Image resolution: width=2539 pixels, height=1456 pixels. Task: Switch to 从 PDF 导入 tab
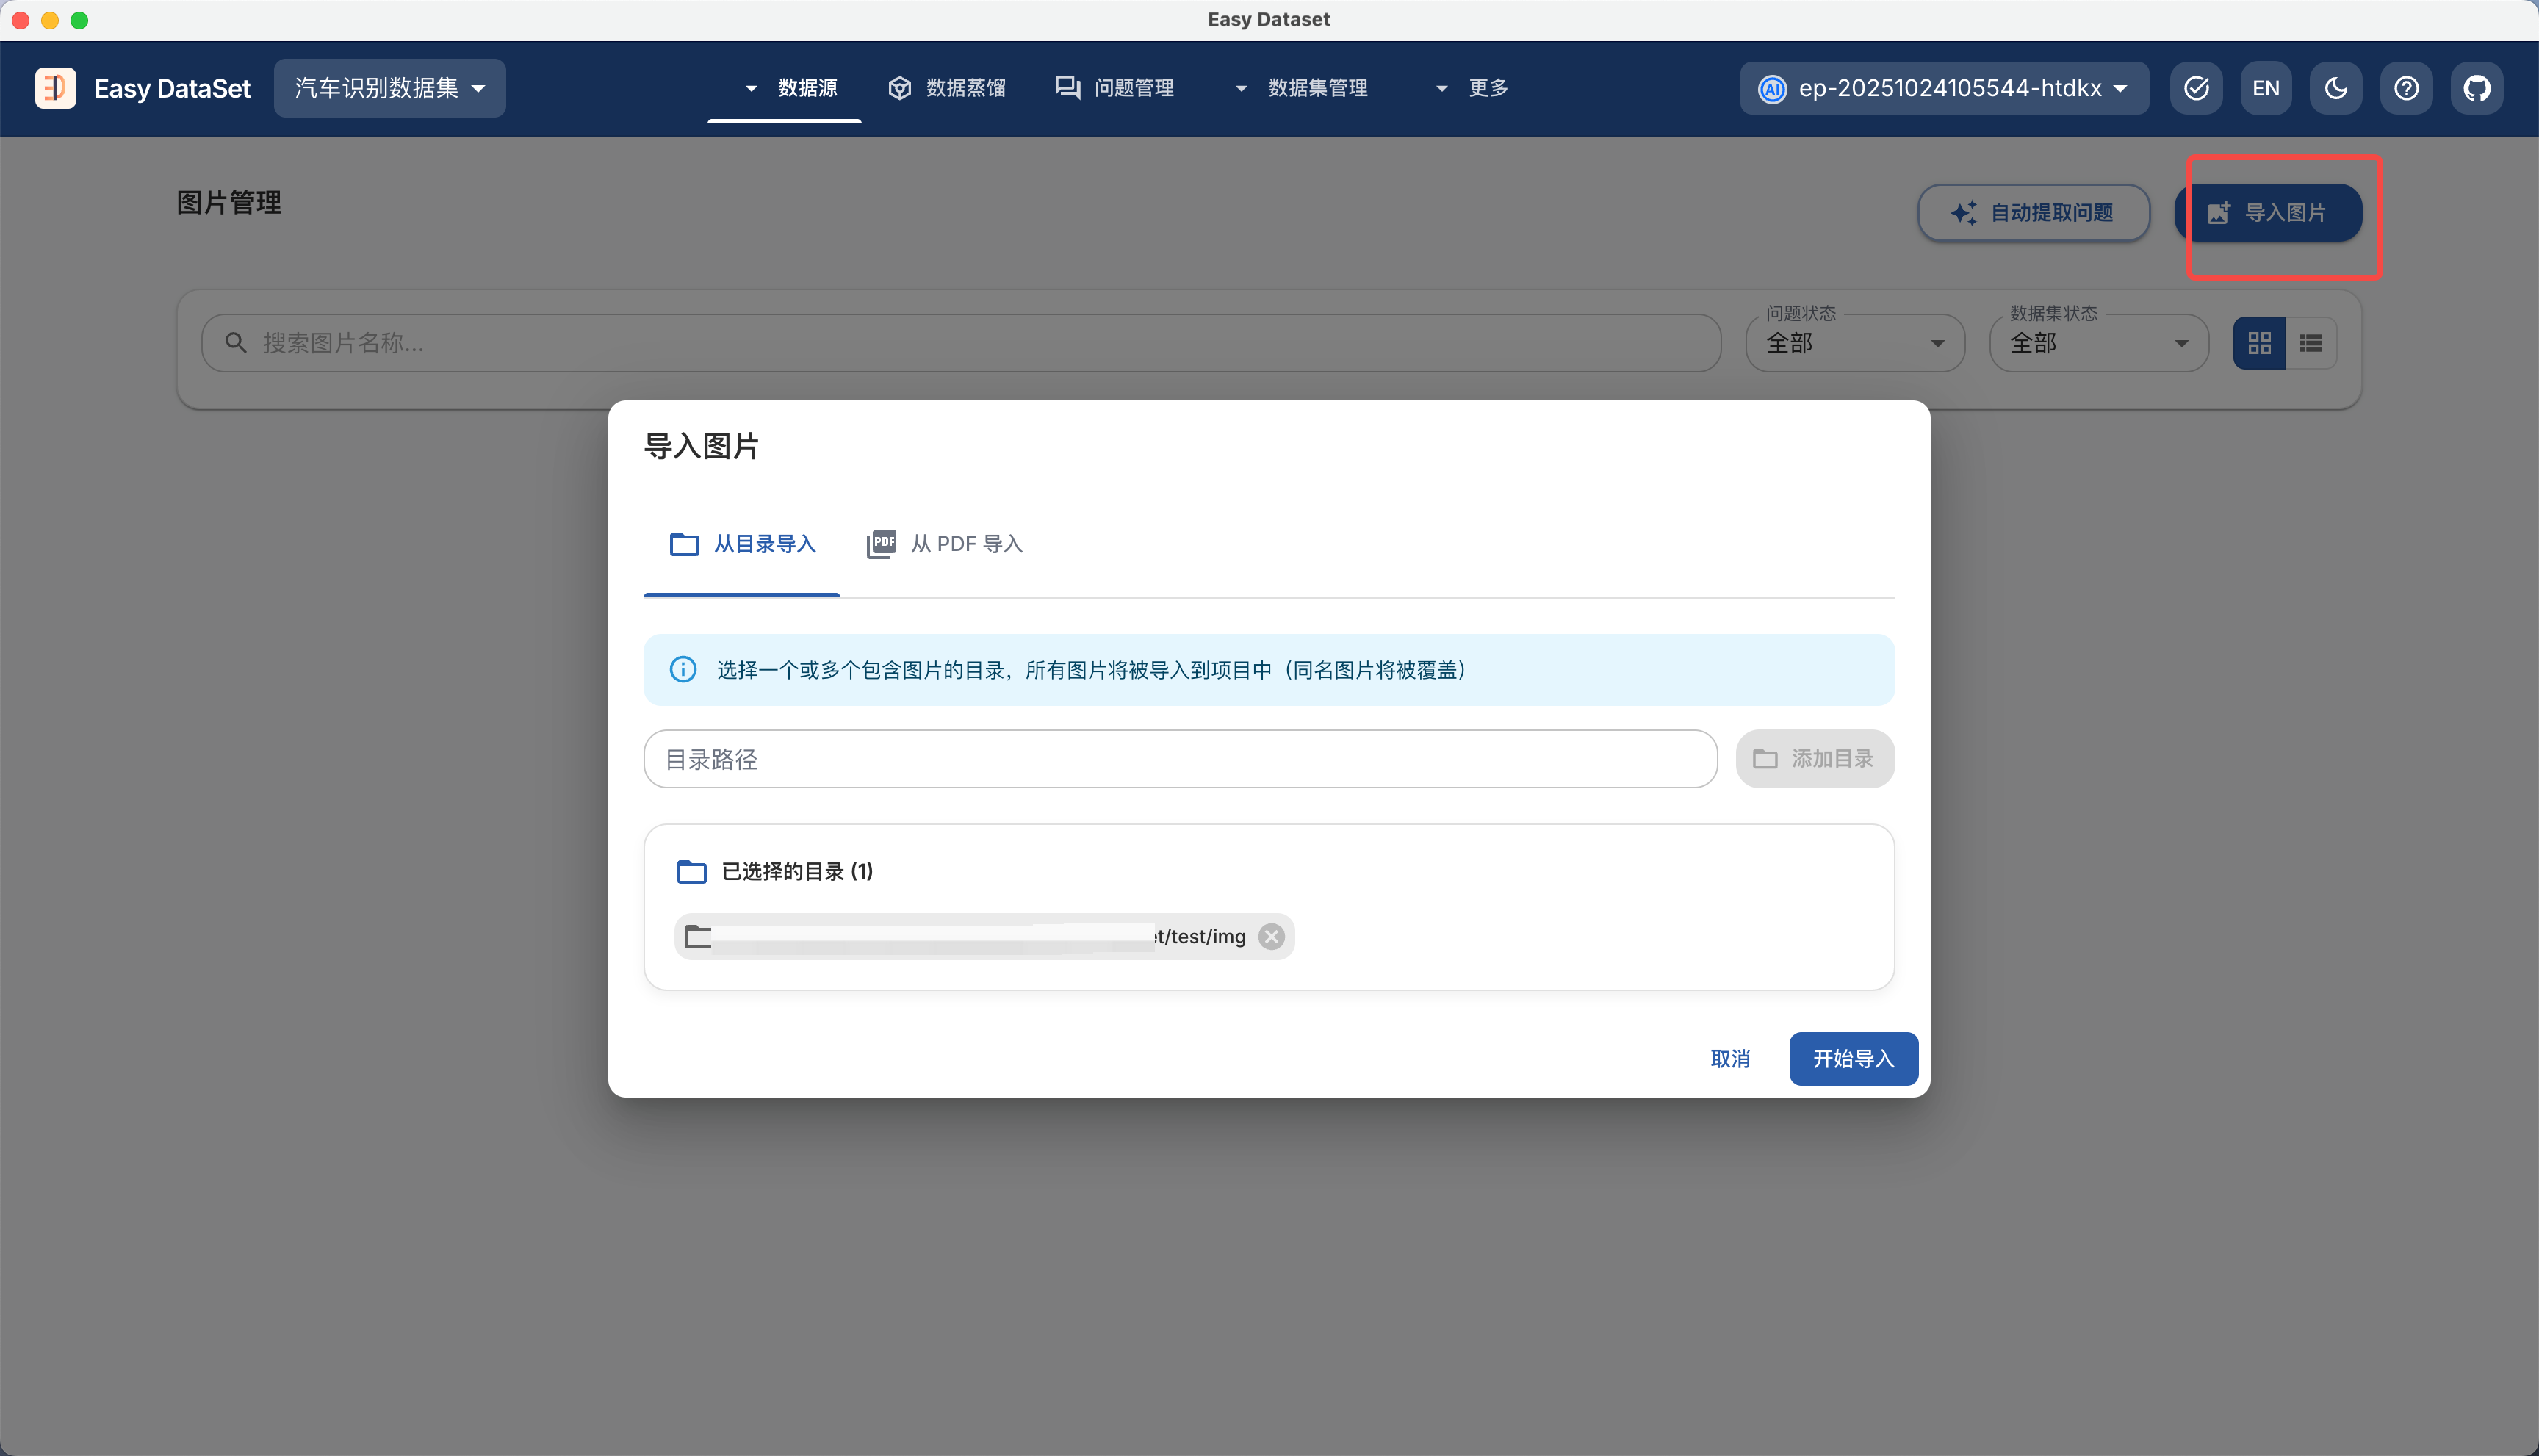[x=945, y=544]
